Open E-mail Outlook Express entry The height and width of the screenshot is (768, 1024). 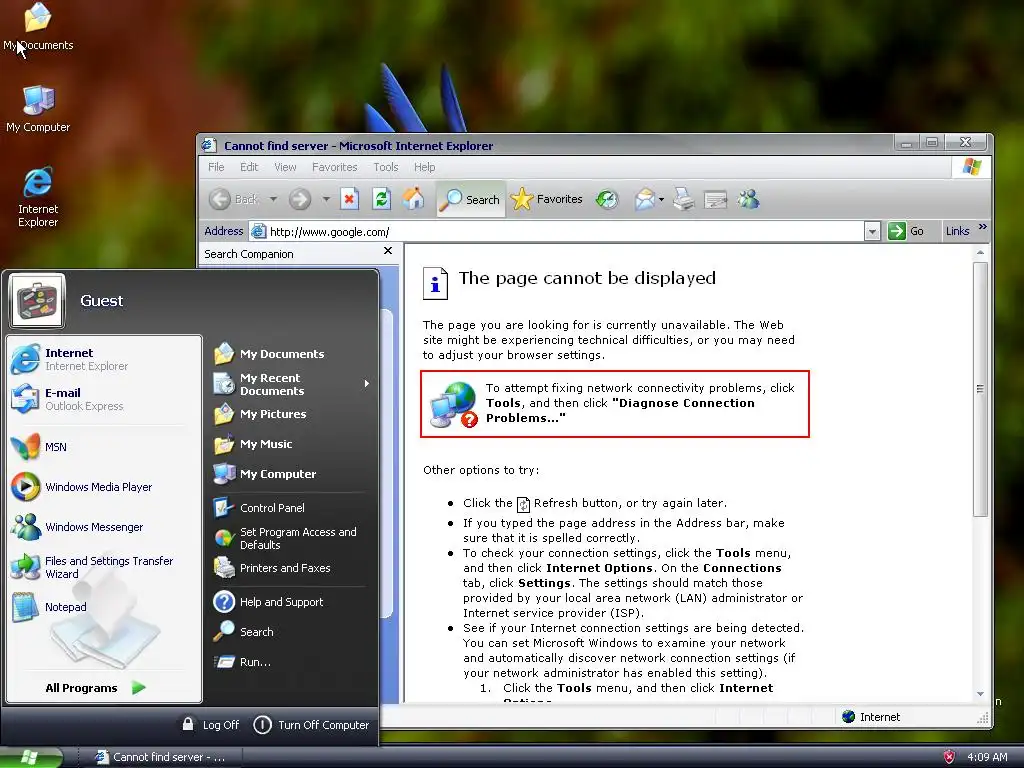[104, 399]
